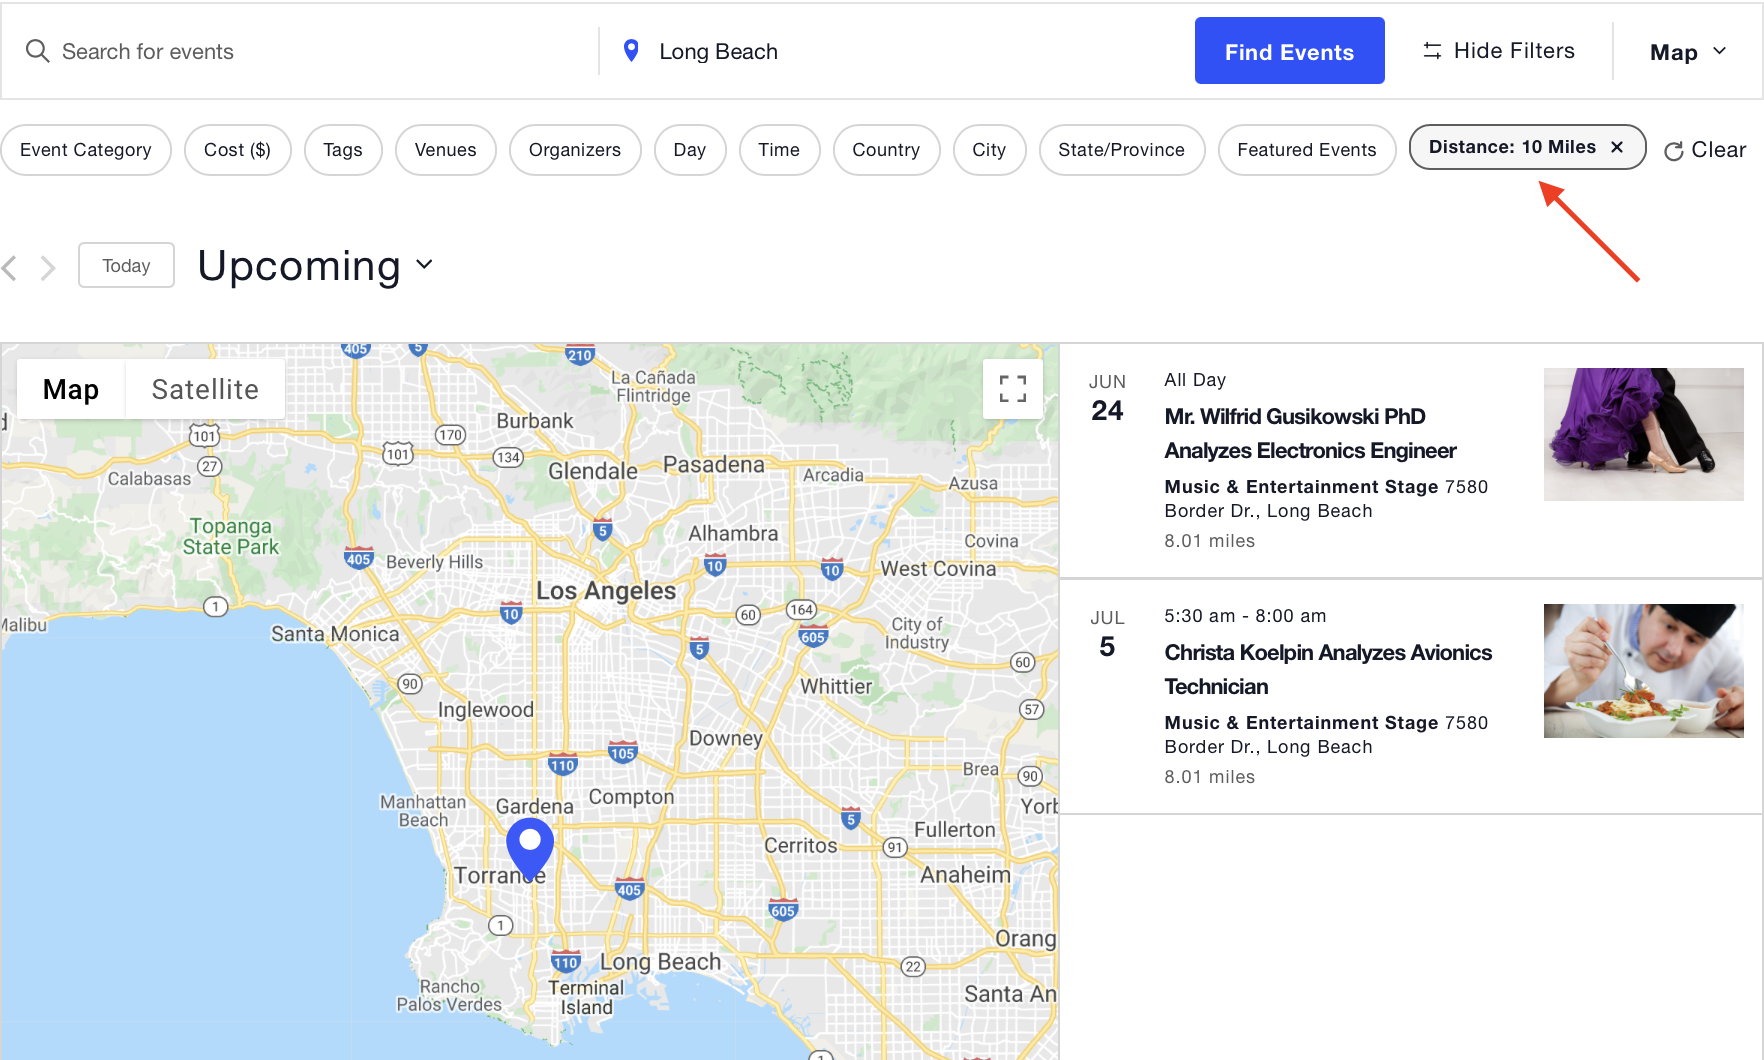
Task: Remove the Distance filter via its X icon
Action: pyautogui.click(x=1617, y=147)
